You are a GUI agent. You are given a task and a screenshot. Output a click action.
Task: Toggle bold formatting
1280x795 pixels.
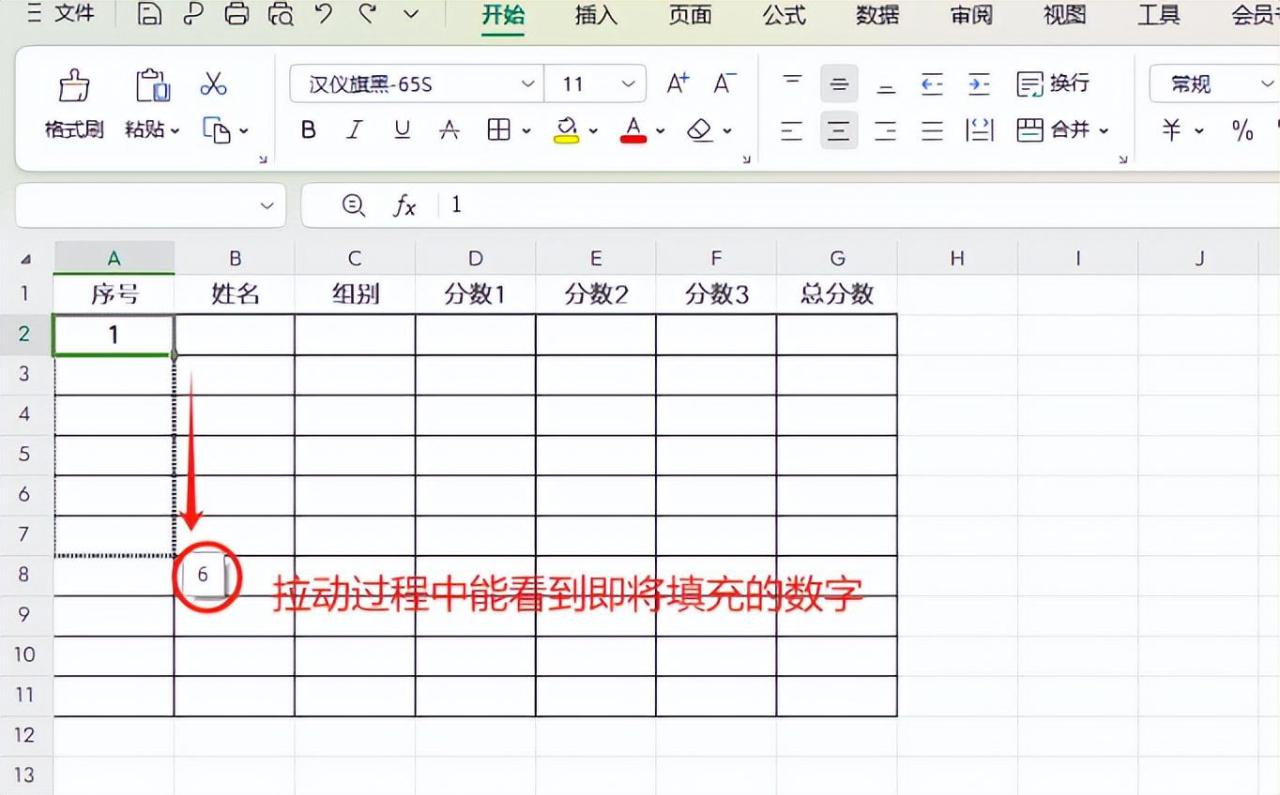click(x=309, y=130)
